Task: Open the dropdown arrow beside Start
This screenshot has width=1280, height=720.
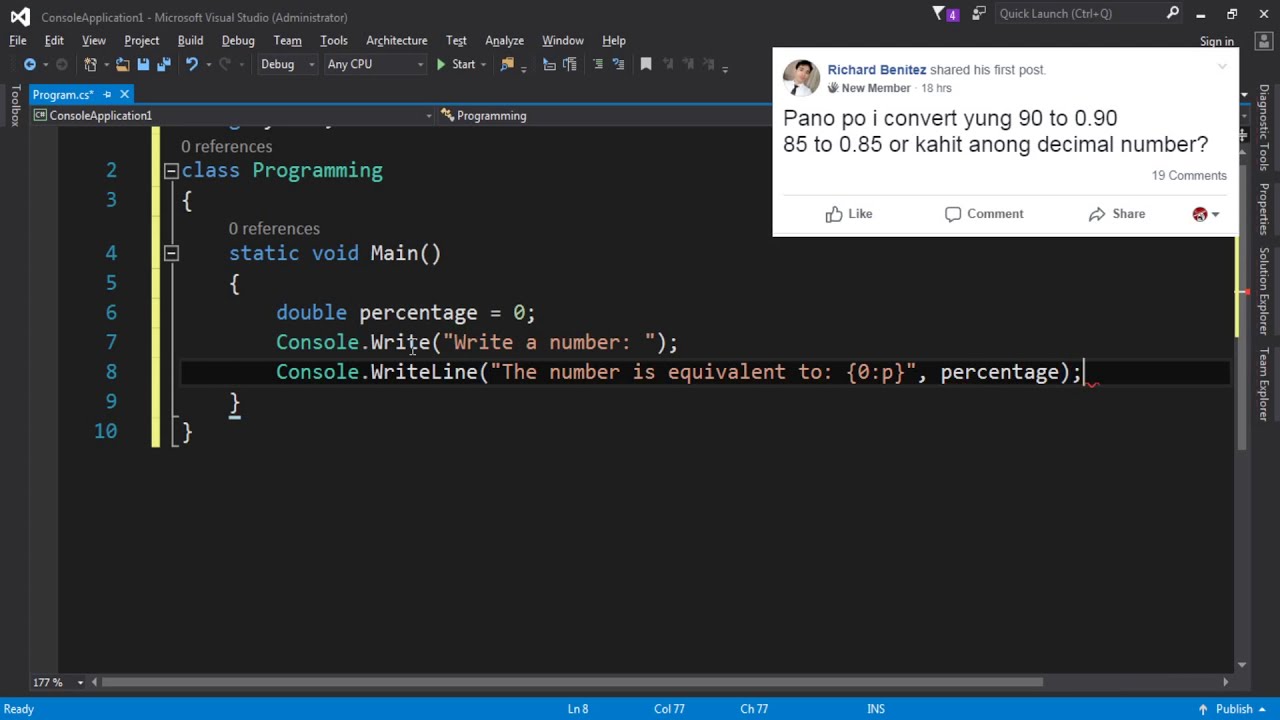Action: click(484, 64)
